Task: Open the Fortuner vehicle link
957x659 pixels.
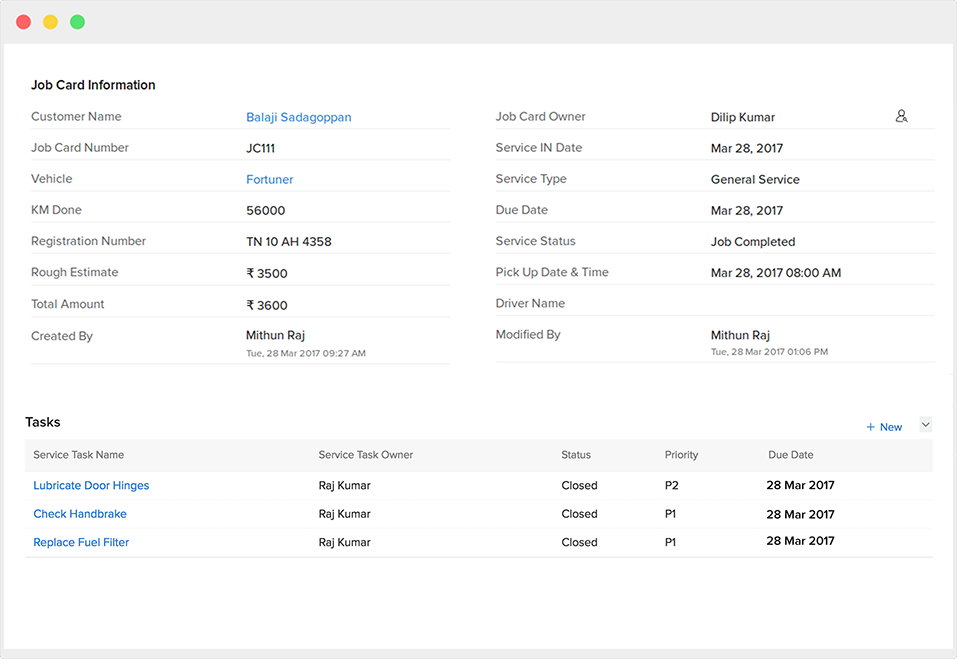Action: (269, 180)
